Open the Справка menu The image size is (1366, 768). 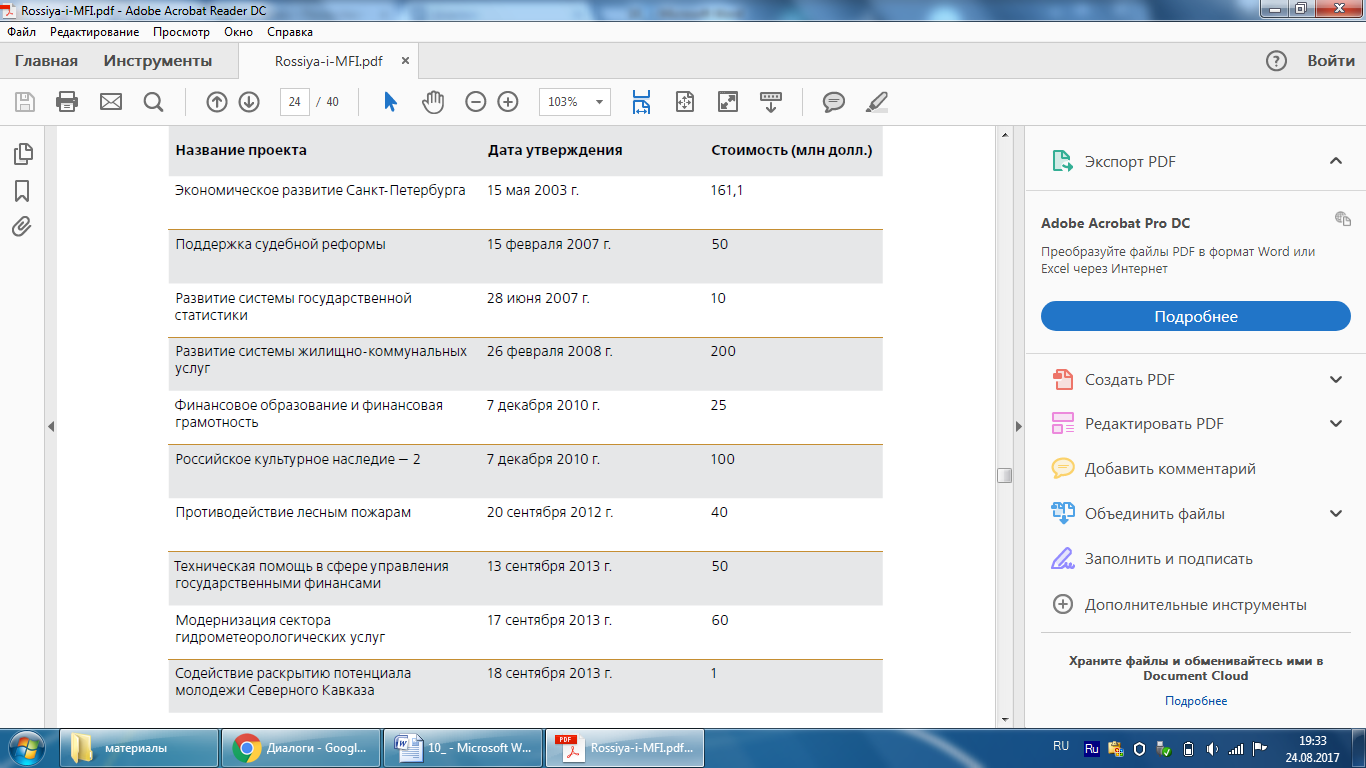click(x=290, y=32)
